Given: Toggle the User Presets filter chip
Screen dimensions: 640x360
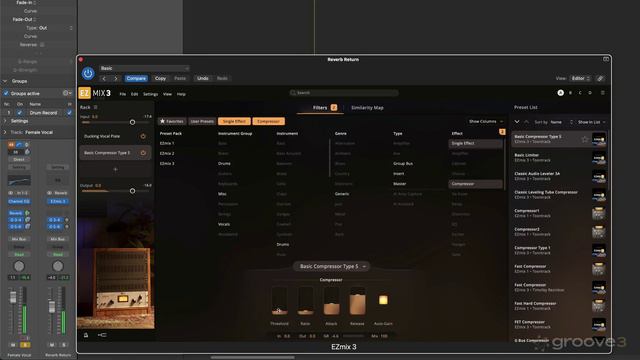Looking at the screenshot, I should 202,121.
